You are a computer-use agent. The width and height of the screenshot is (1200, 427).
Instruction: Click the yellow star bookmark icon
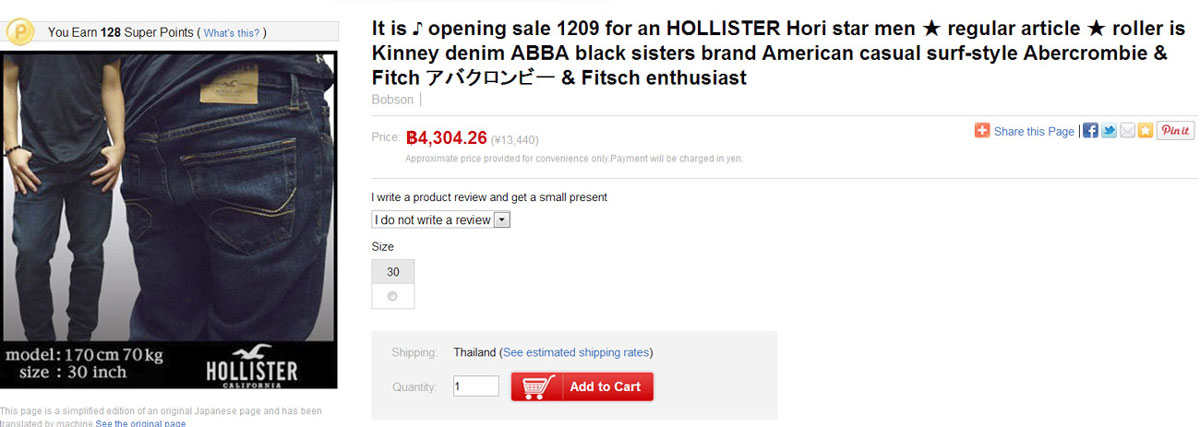click(x=1144, y=131)
